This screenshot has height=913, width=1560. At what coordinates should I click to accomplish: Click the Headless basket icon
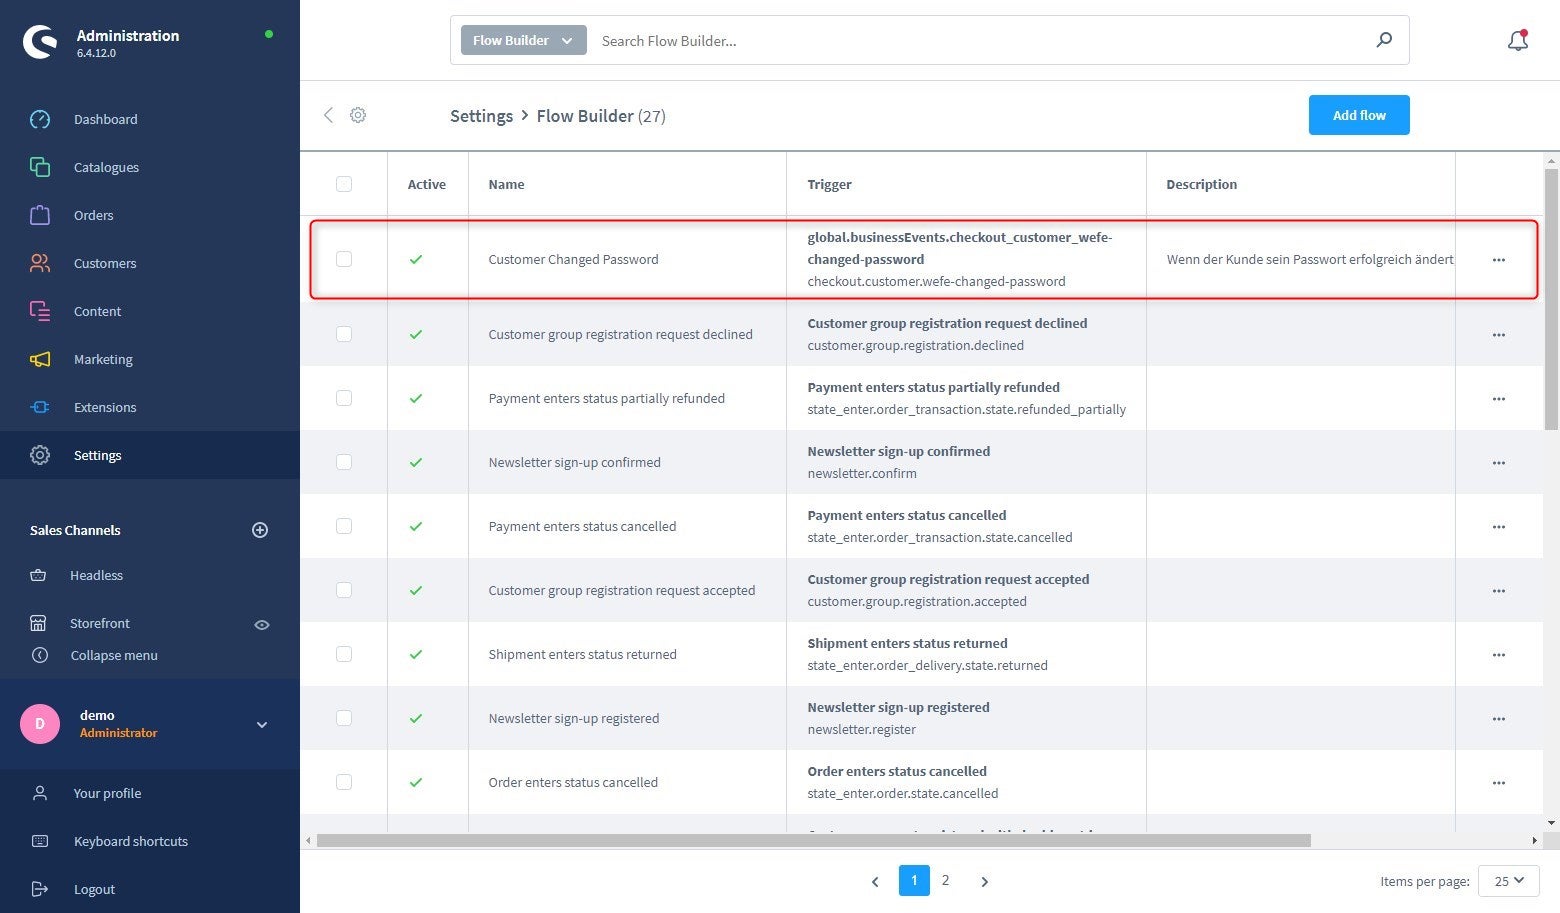tap(38, 575)
